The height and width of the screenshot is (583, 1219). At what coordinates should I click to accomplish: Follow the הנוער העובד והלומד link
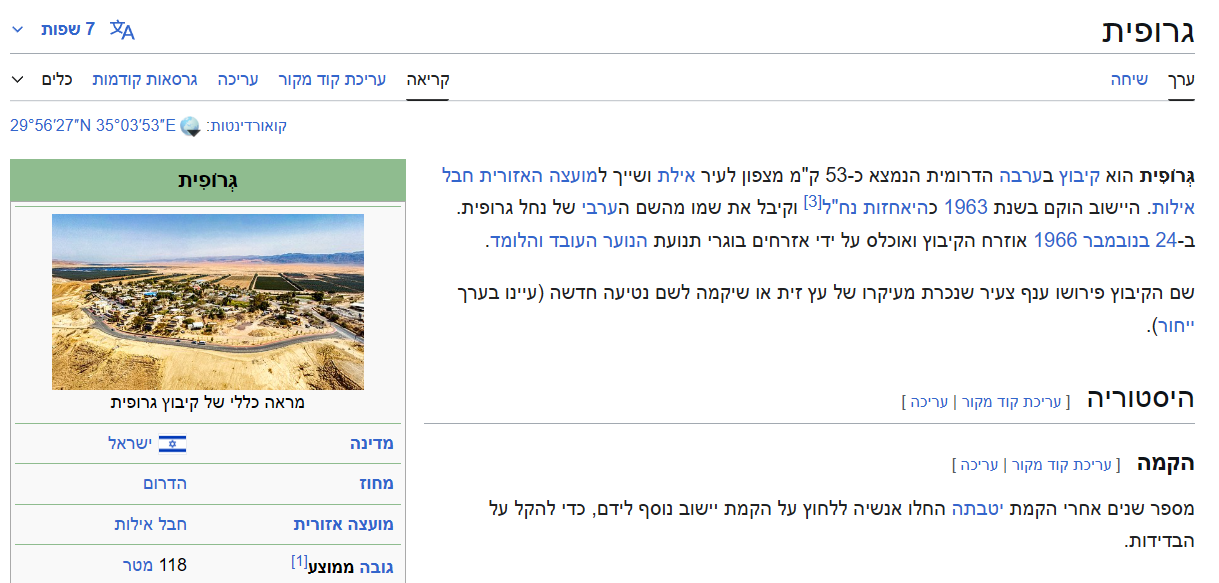tap(568, 240)
